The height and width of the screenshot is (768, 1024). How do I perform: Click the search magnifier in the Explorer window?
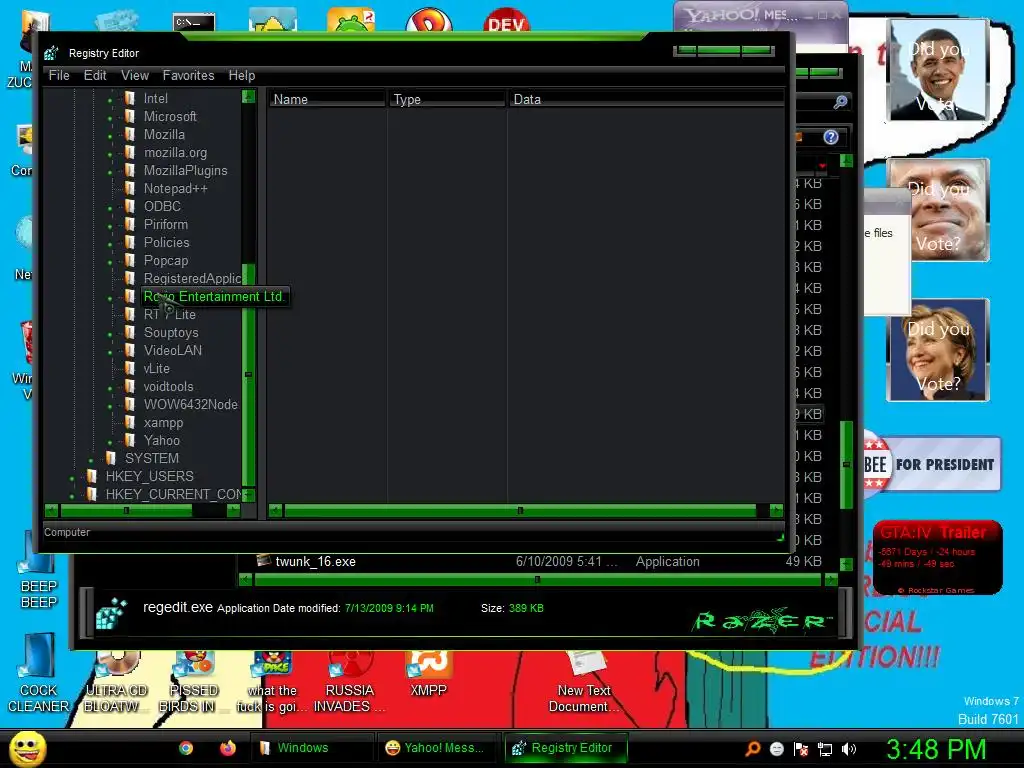tap(840, 102)
